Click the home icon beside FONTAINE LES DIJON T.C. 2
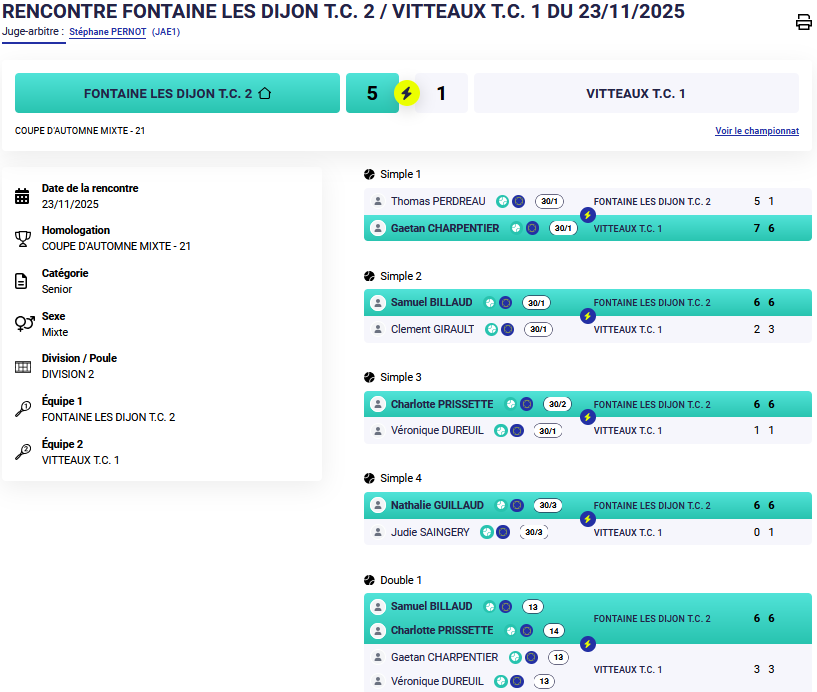Viewport: 817px width, 692px height. pyautogui.click(x=265, y=93)
